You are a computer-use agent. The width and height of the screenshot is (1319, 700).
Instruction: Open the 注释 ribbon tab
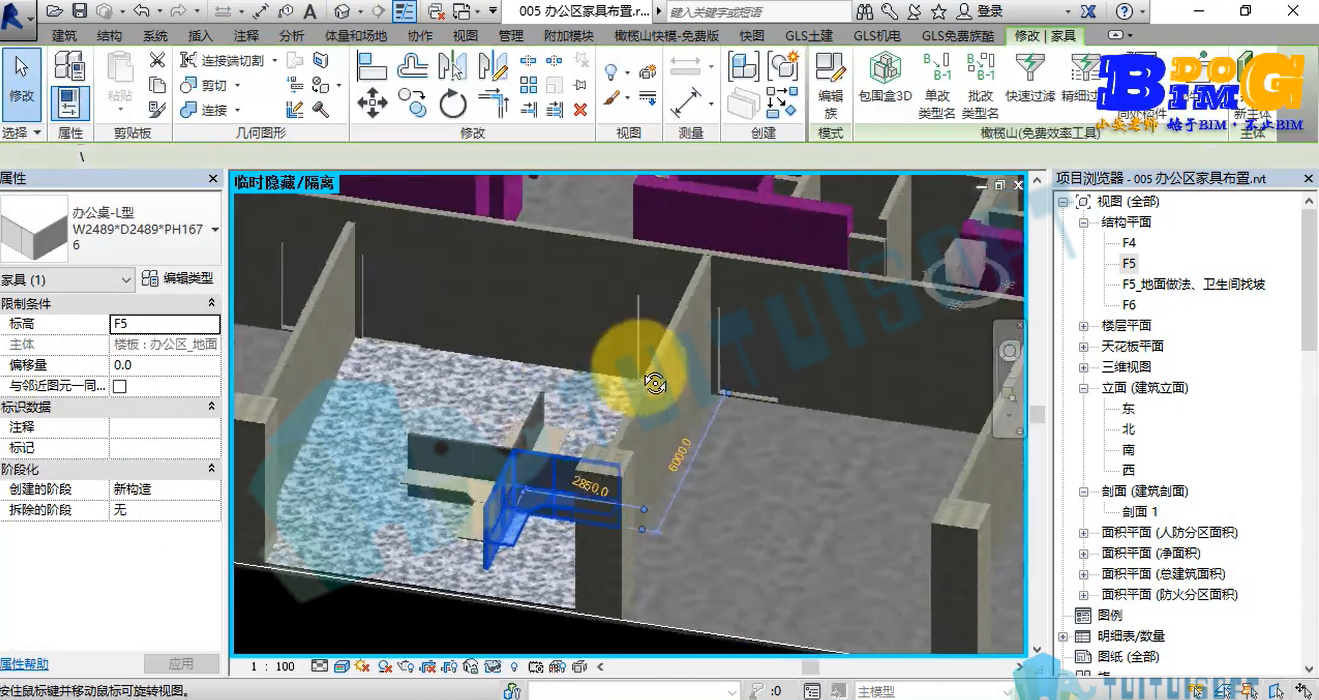point(246,36)
